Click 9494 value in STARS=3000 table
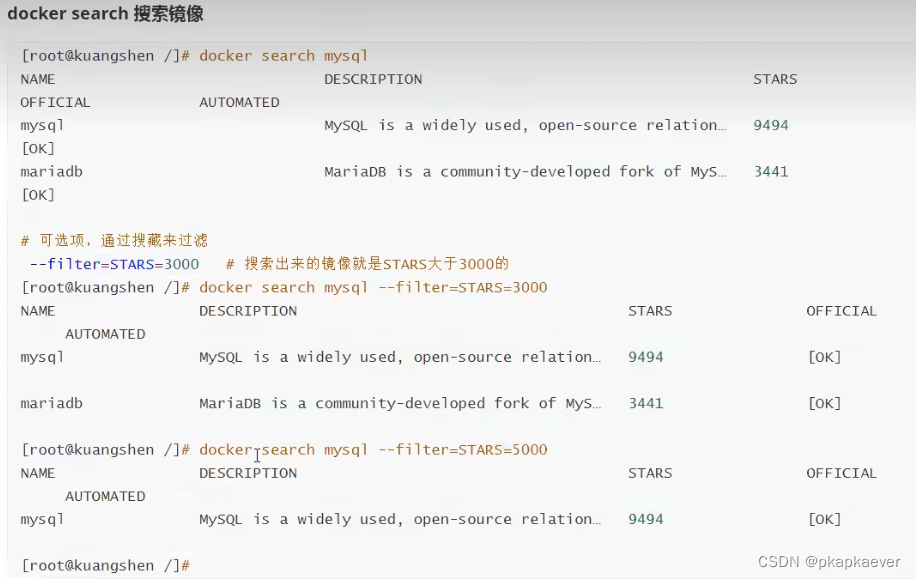The image size is (916, 579). coord(646,357)
